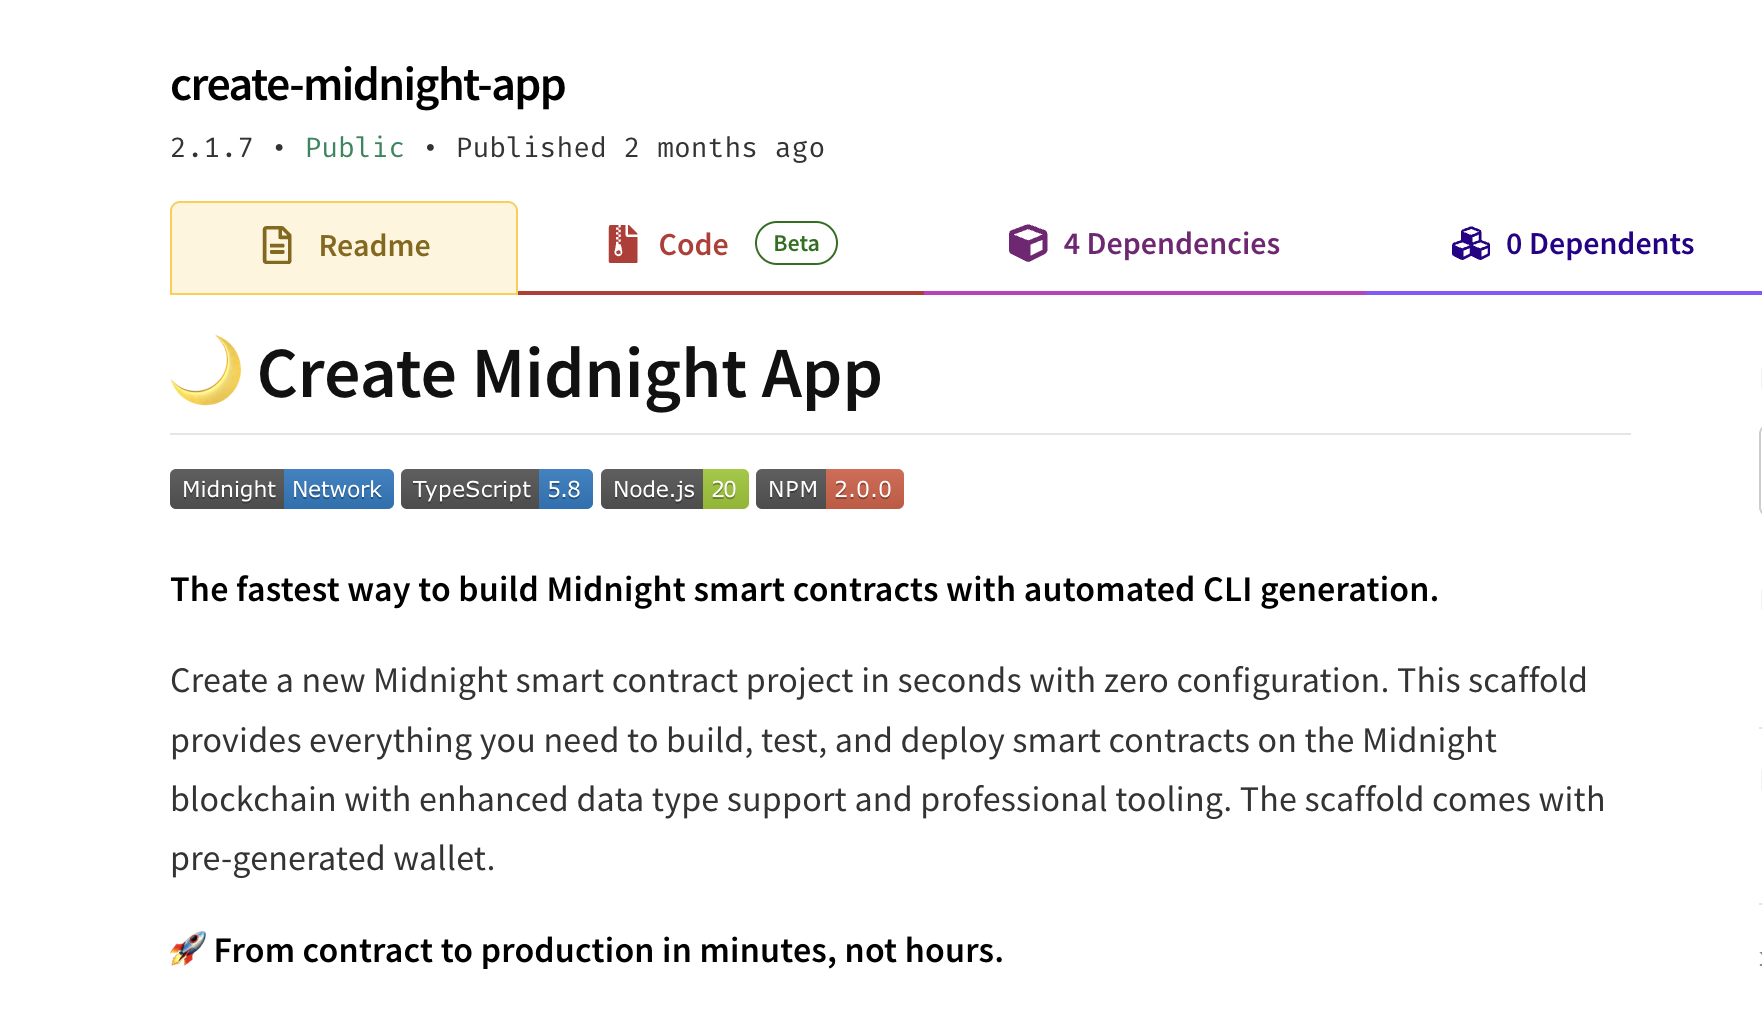Click the Code file archive icon
The width and height of the screenshot is (1762, 1010).
622,243
